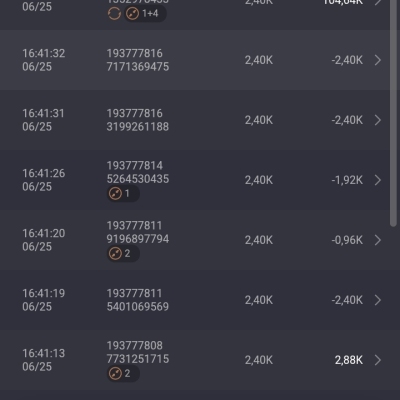400x400 pixels.
Task: Click the 2,88K win amount
Action: pos(349,360)
